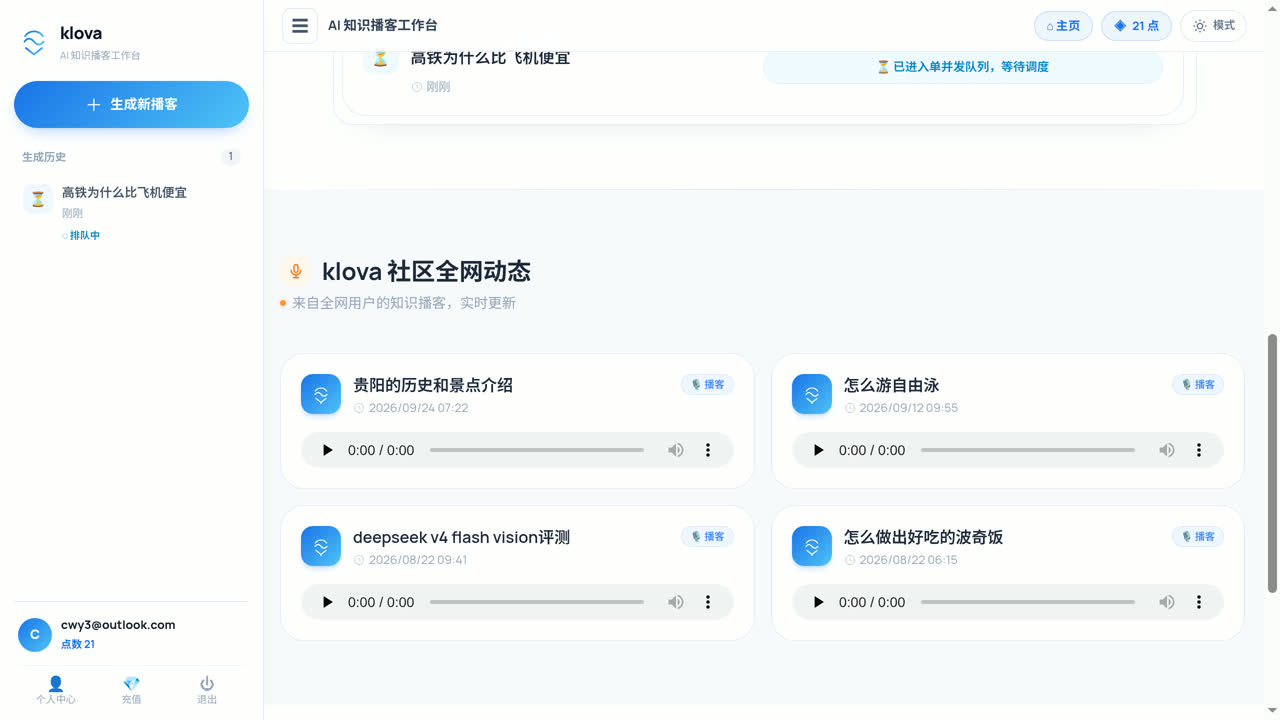The image size is (1280, 720).
Task: Mute the 怎么游自由泳 audio
Action: (x=1167, y=450)
